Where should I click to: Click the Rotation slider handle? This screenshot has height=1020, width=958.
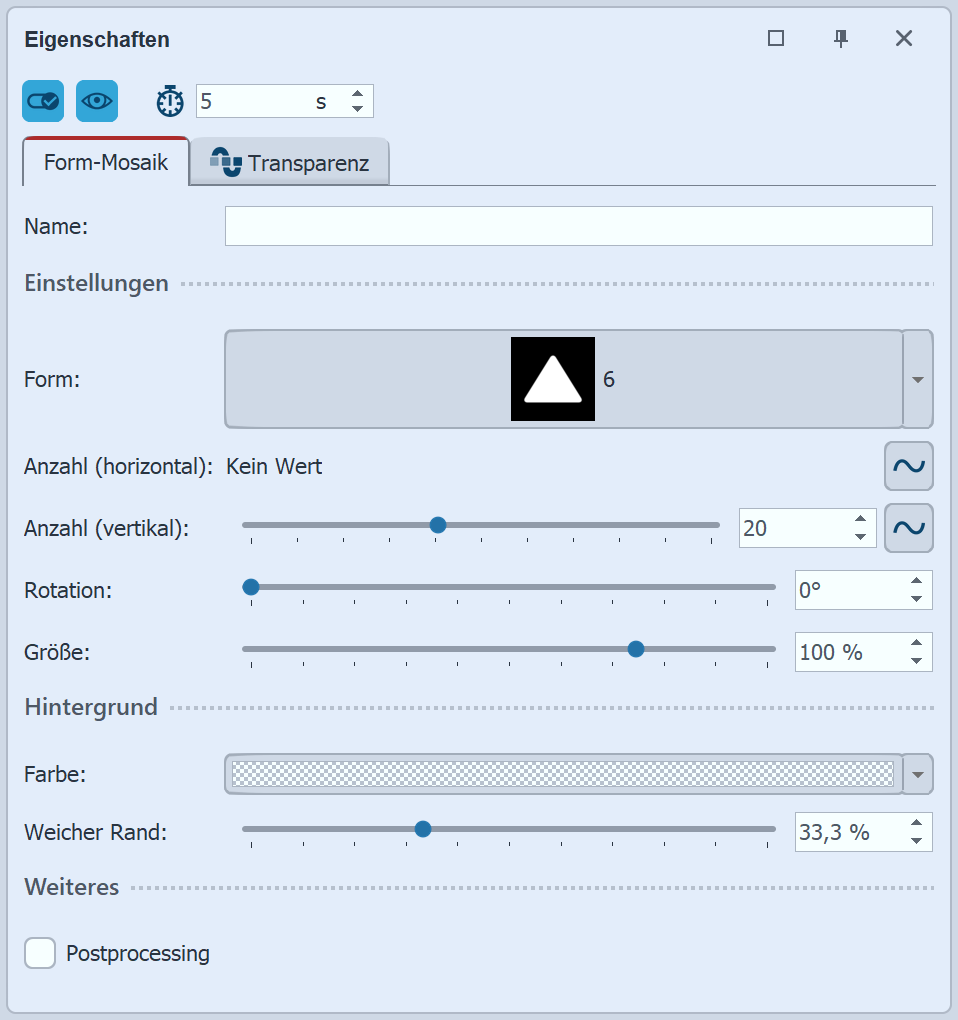click(251, 587)
